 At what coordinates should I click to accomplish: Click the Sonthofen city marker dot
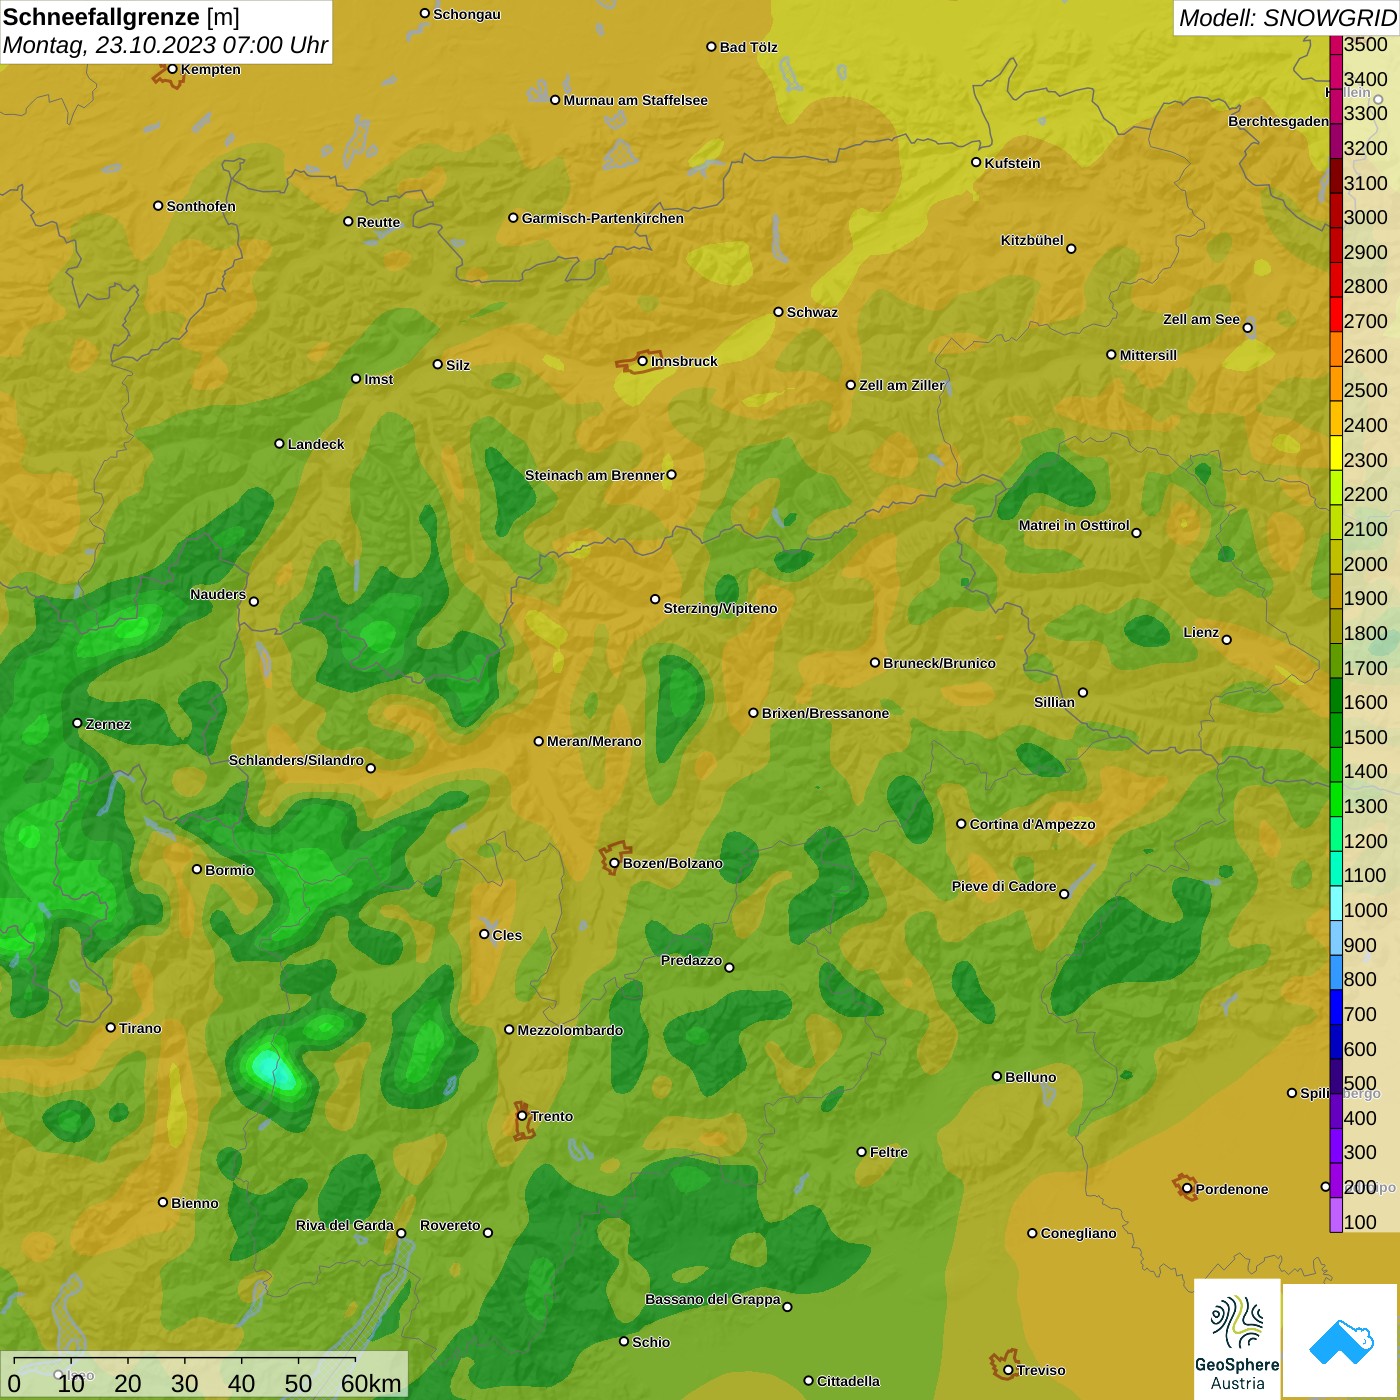point(158,206)
